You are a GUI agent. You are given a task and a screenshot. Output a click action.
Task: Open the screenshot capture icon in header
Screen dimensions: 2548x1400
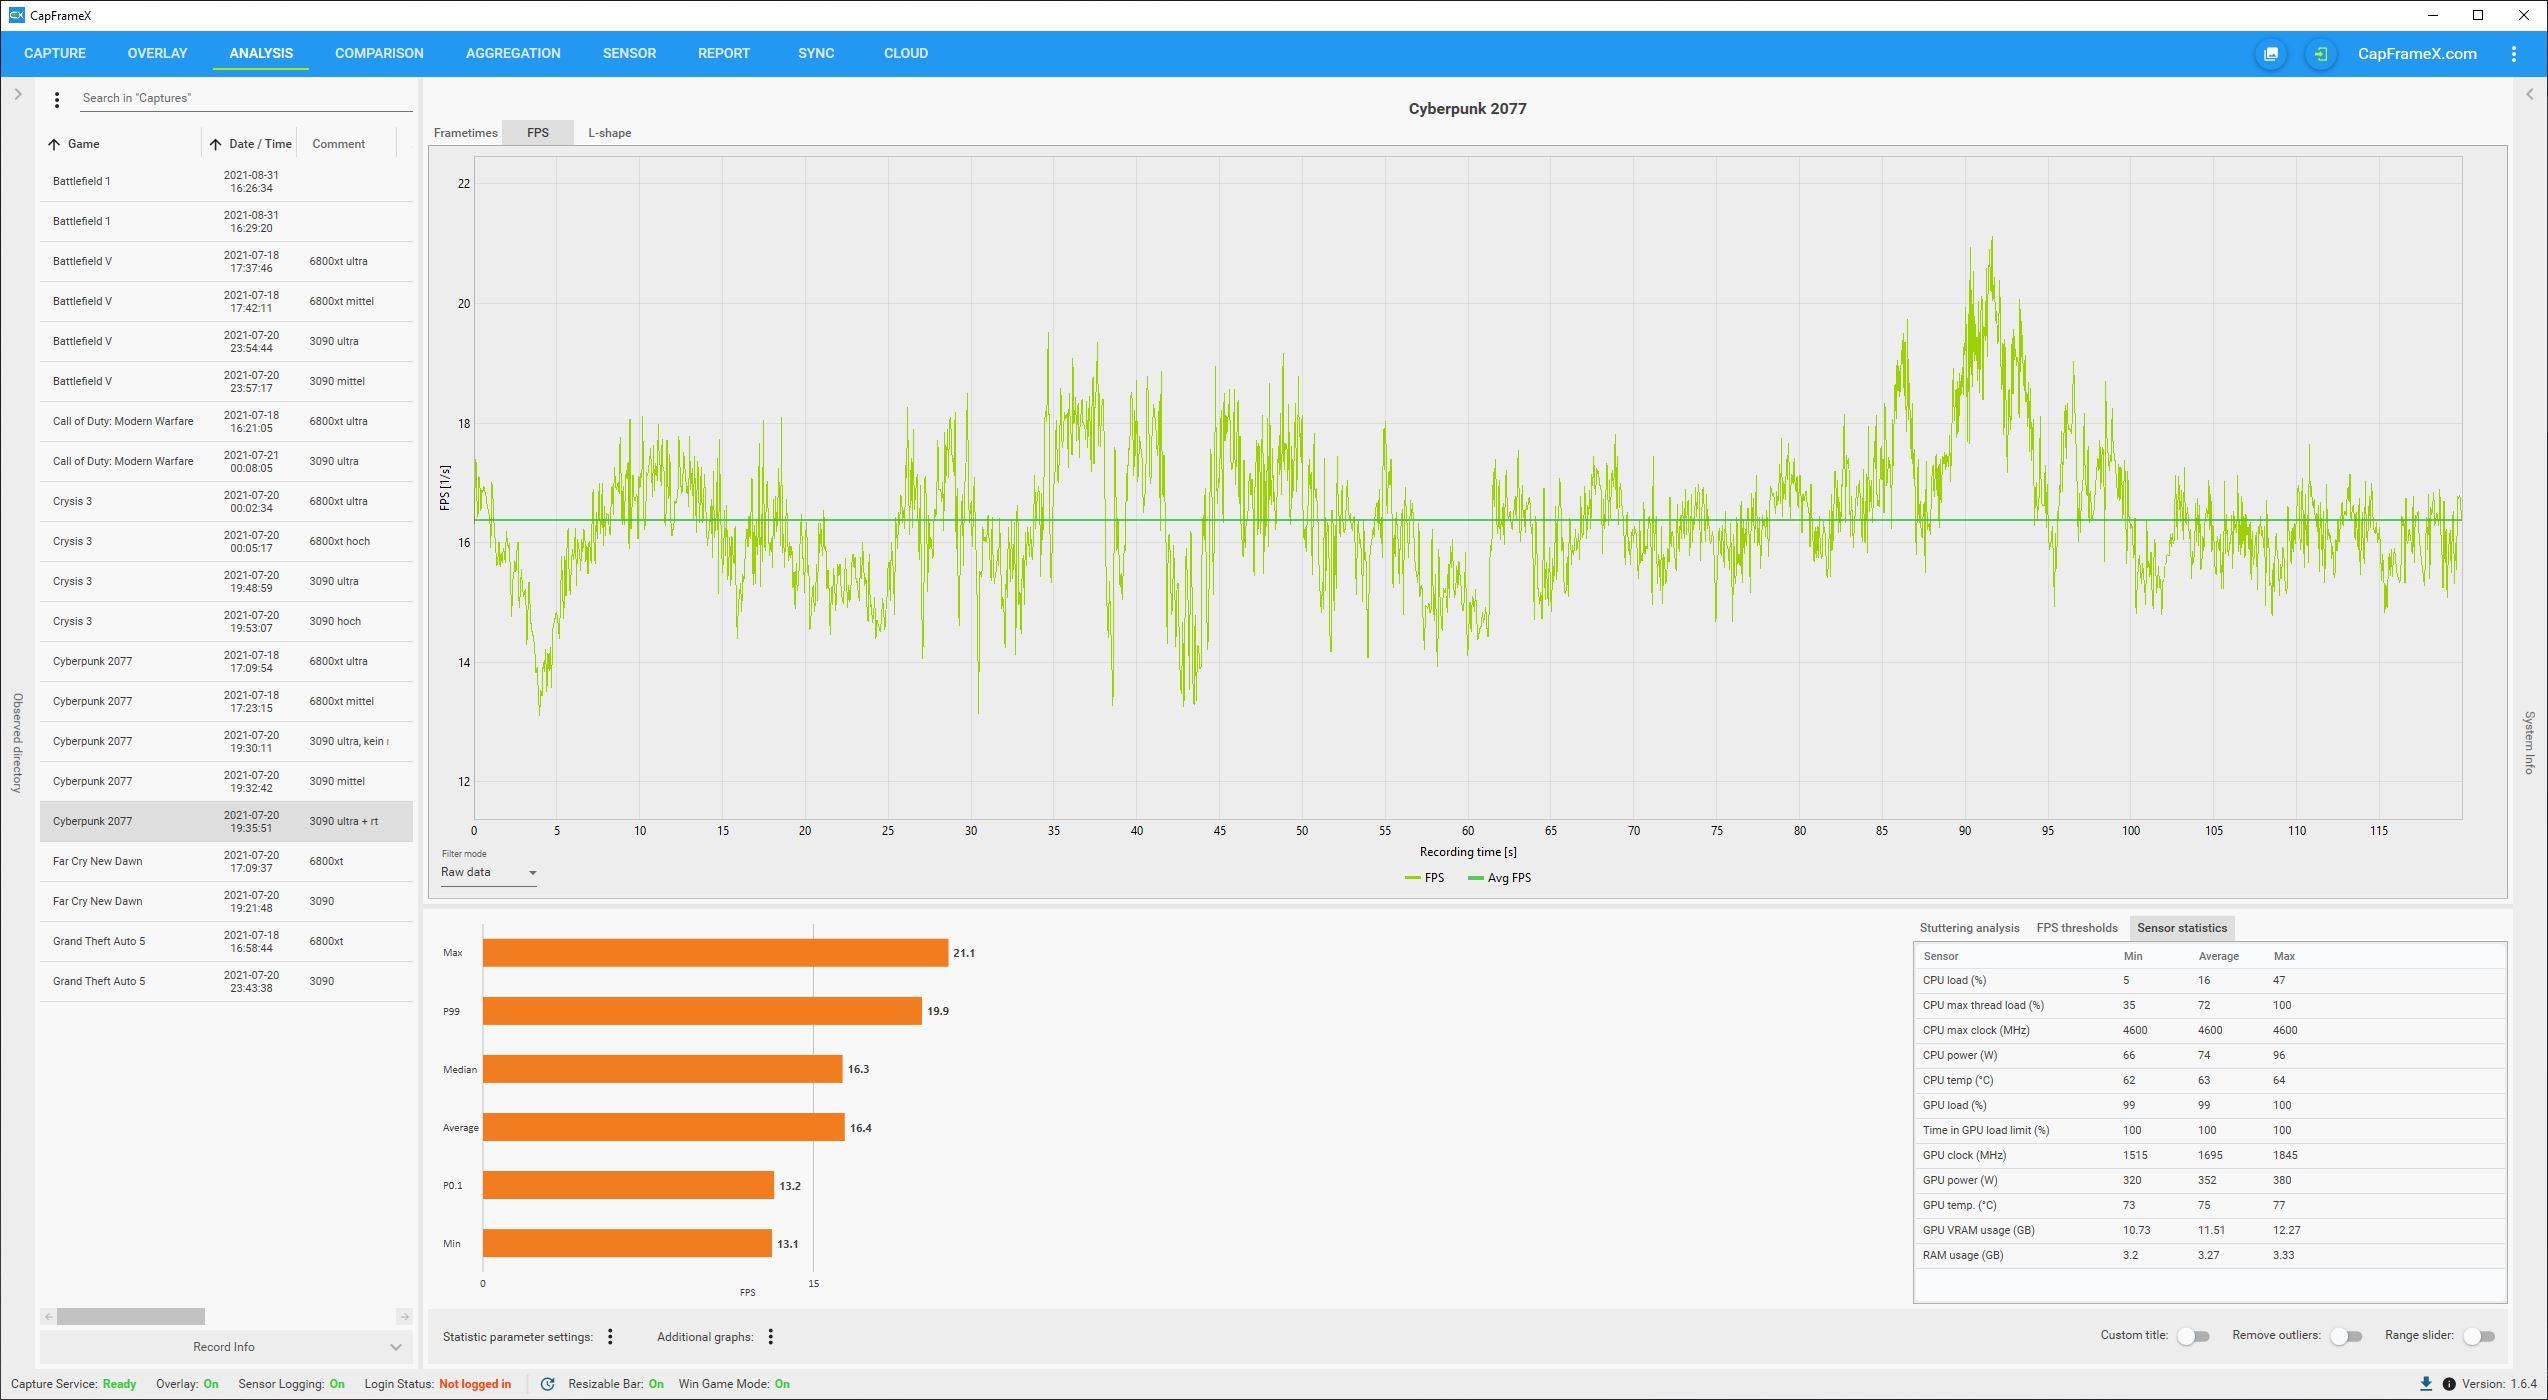tap(2271, 54)
